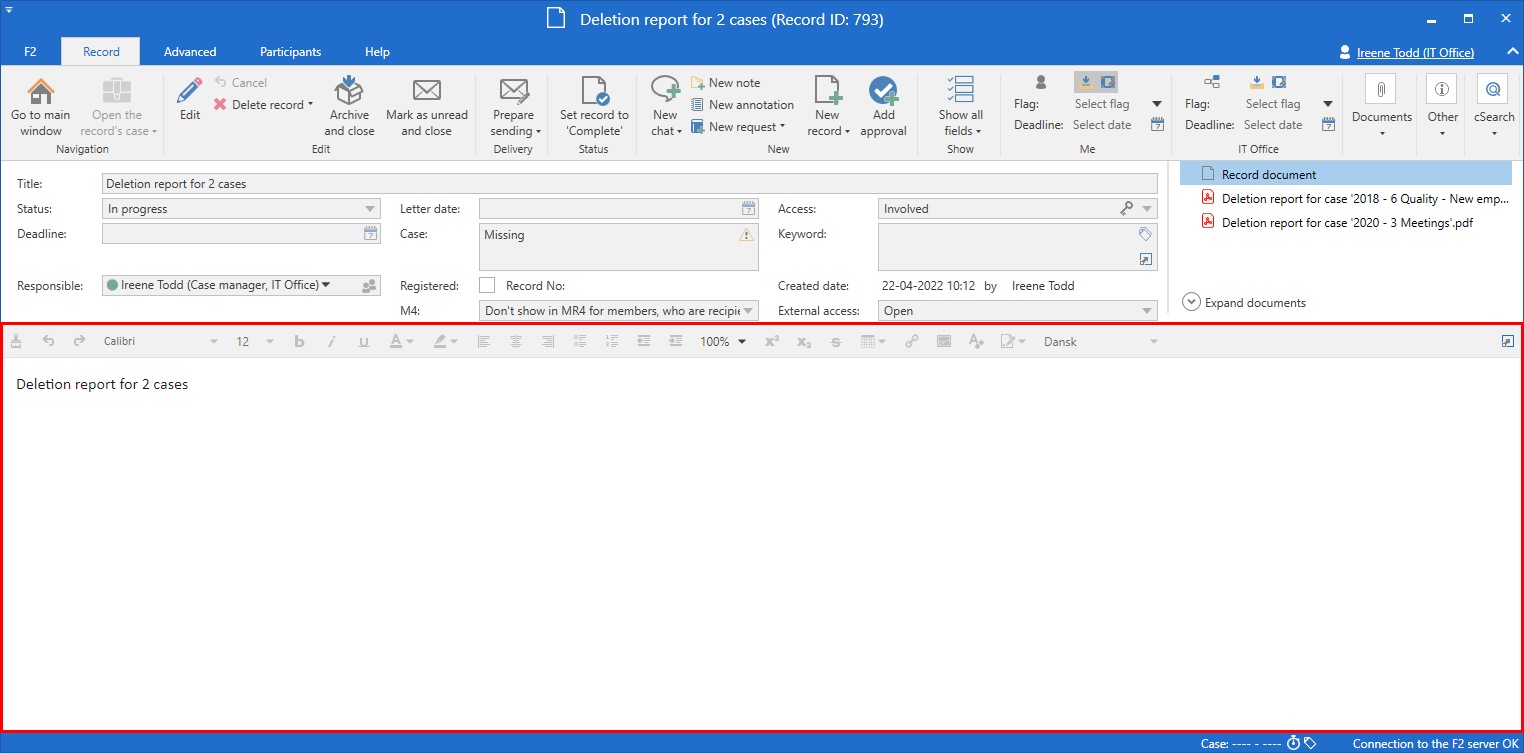Toggle italic formatting
The image size is (1524, 753).
tap(331, 341)
